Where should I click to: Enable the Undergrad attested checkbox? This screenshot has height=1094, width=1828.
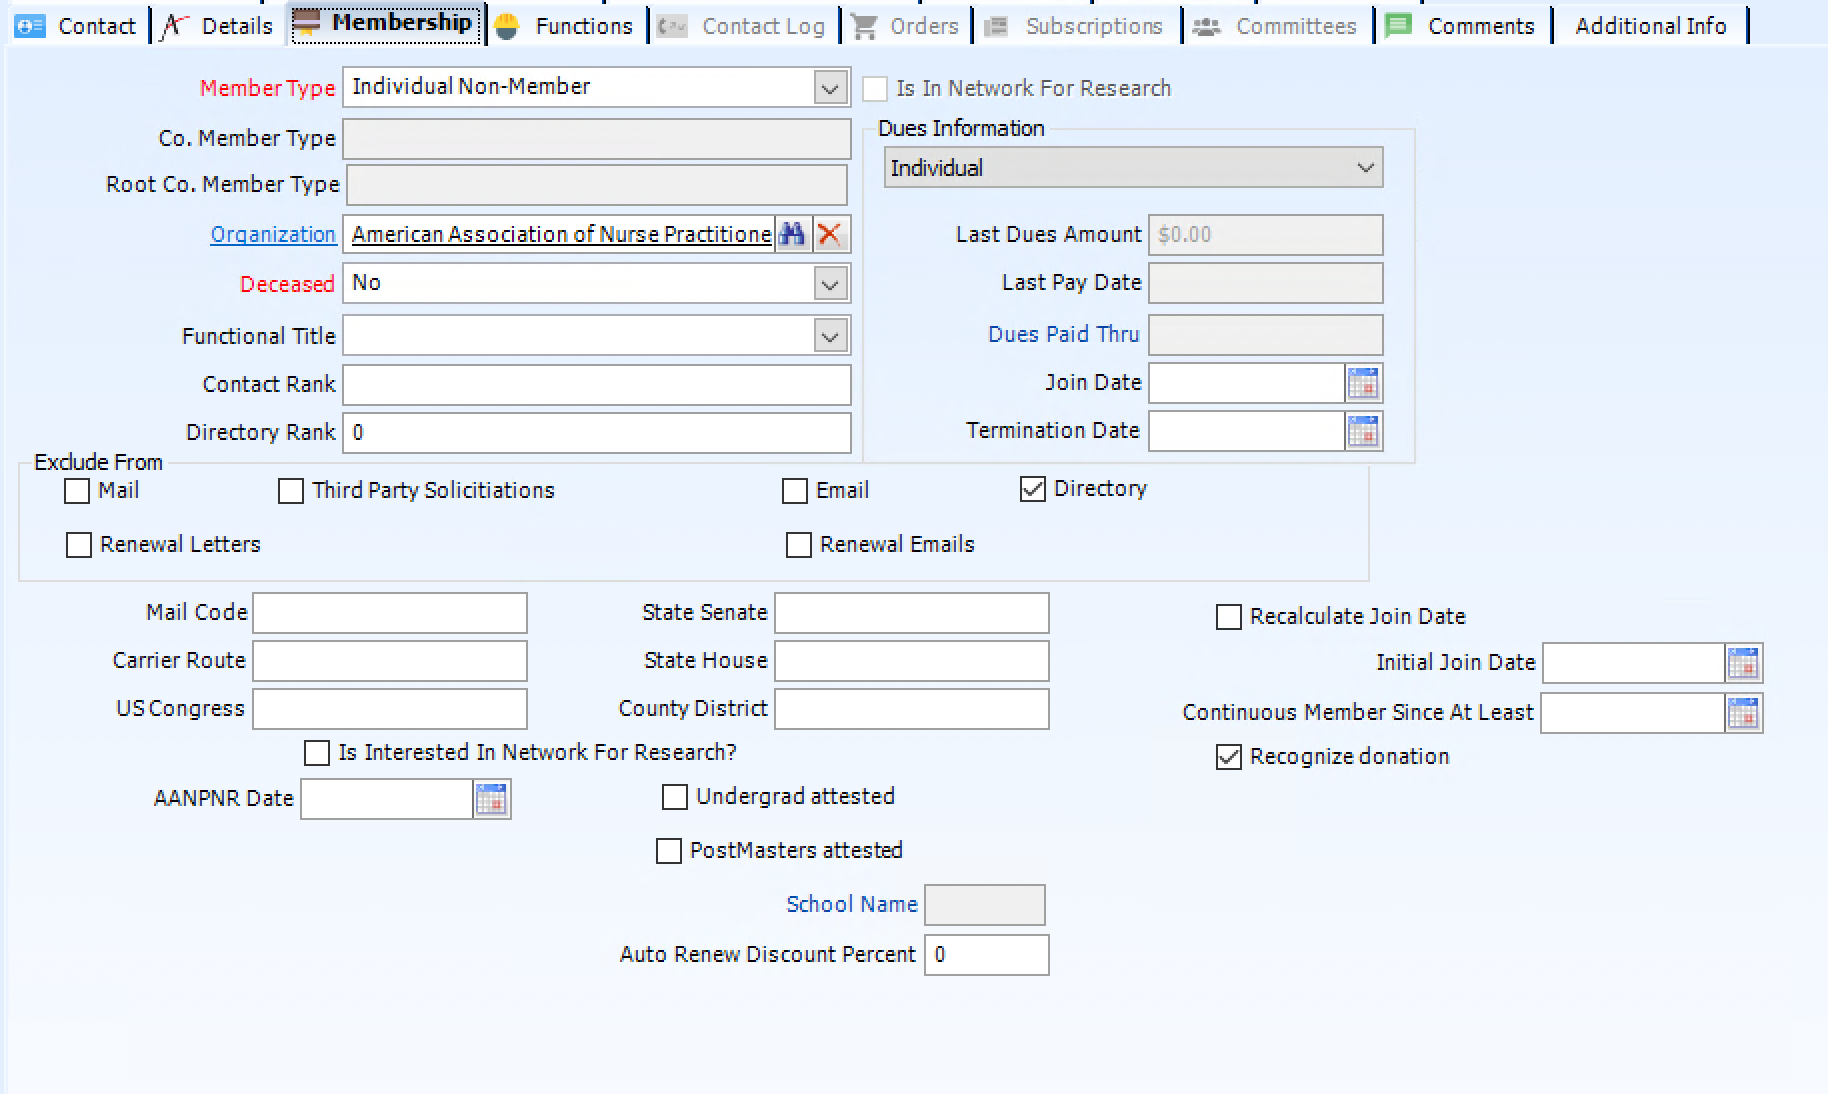pyautogui.click(x=673, y=797)
